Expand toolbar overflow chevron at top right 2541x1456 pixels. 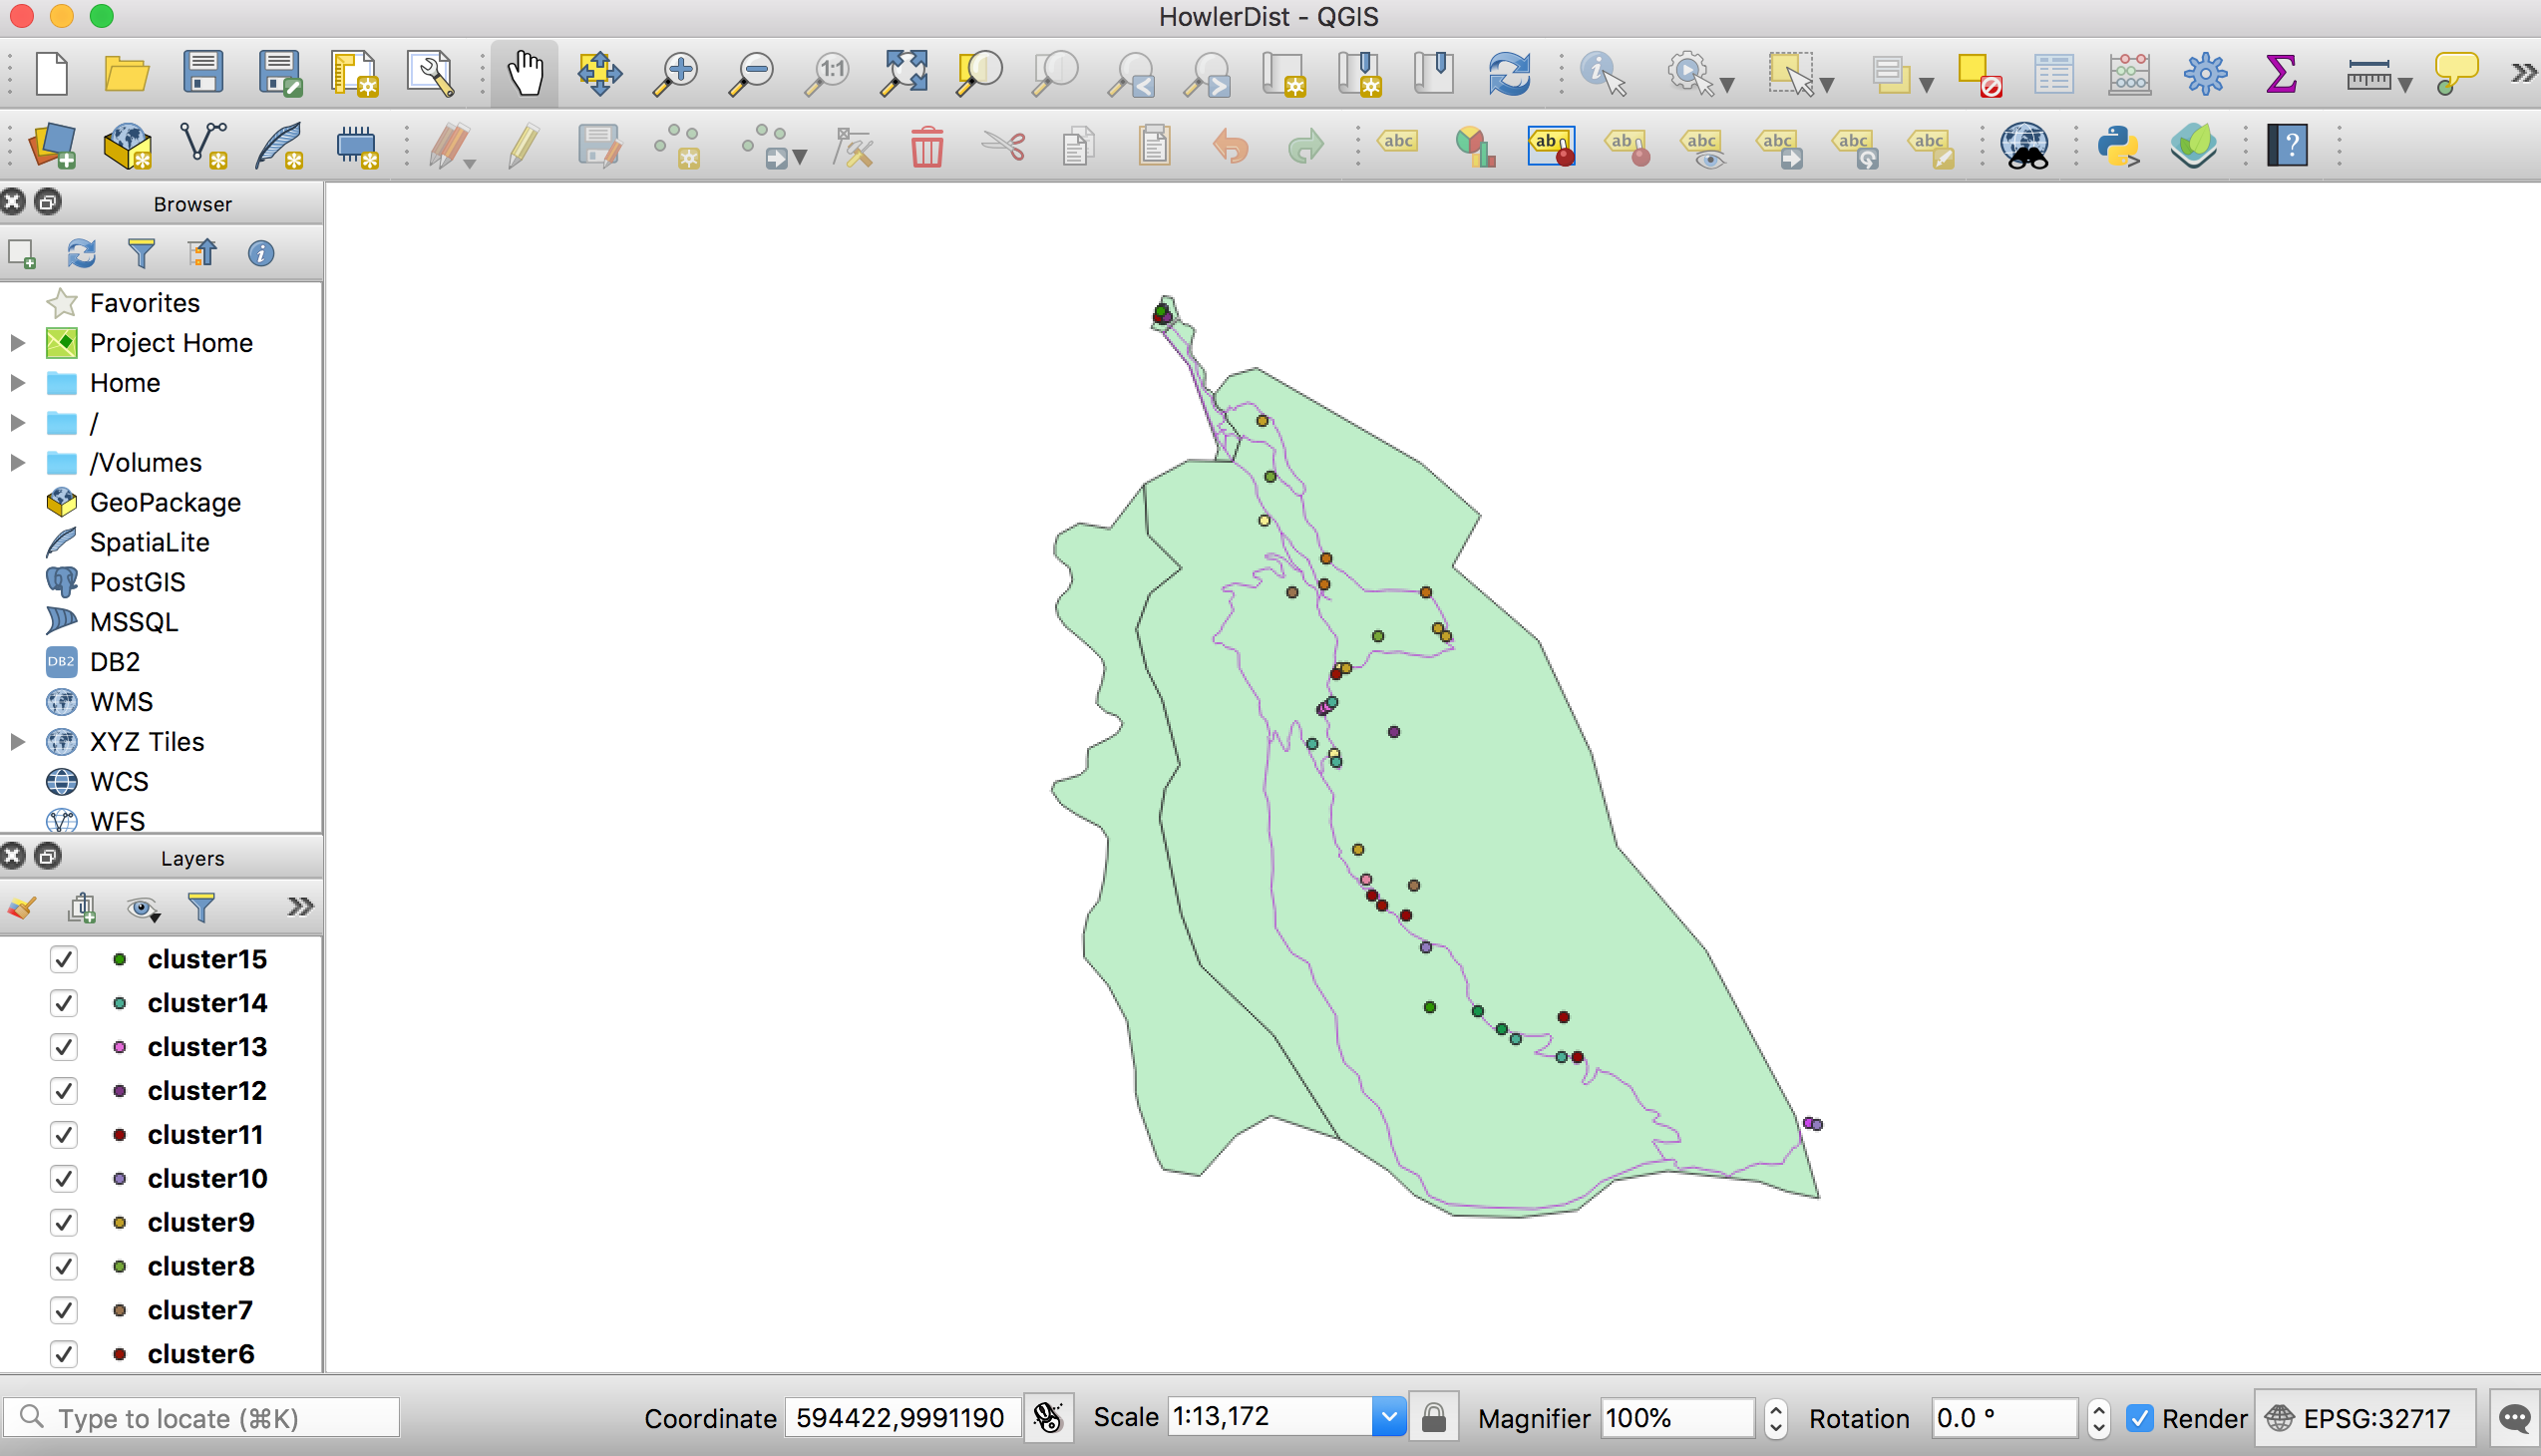(2523, 73)
